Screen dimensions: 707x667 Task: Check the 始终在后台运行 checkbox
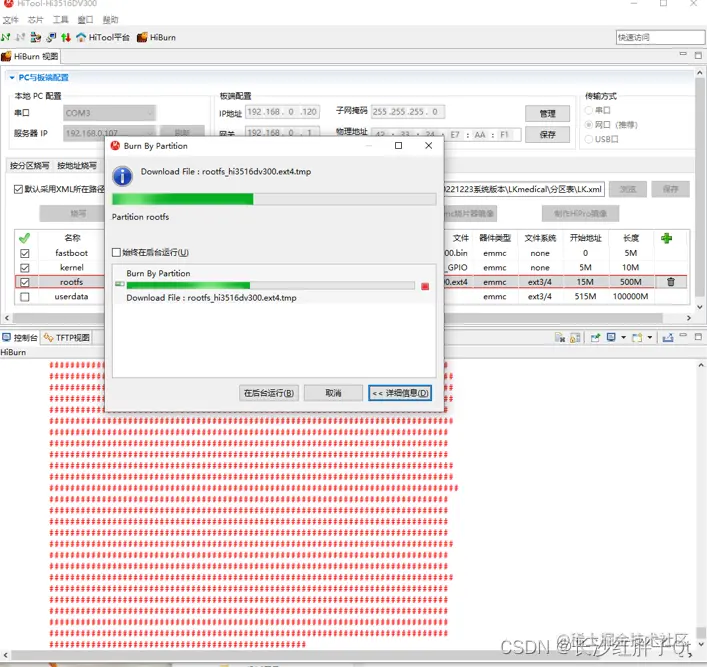tap(116, 252)
